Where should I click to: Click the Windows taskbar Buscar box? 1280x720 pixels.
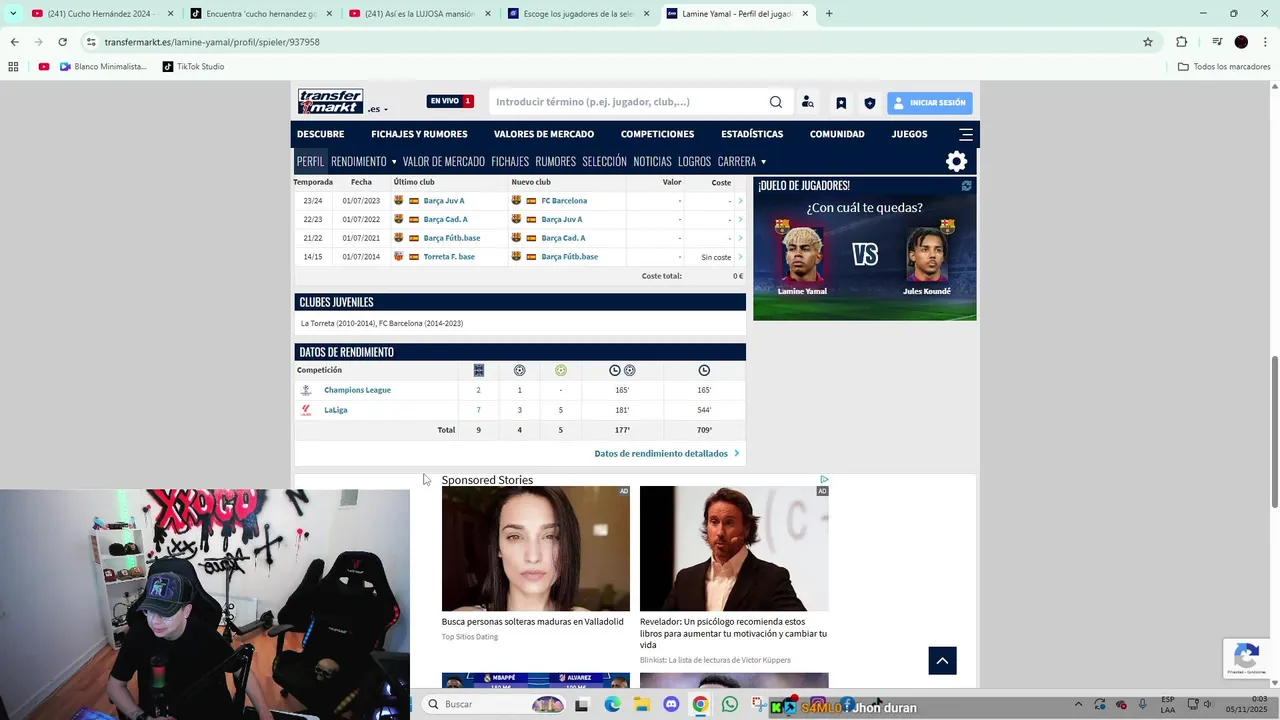(x=494, y=705)
